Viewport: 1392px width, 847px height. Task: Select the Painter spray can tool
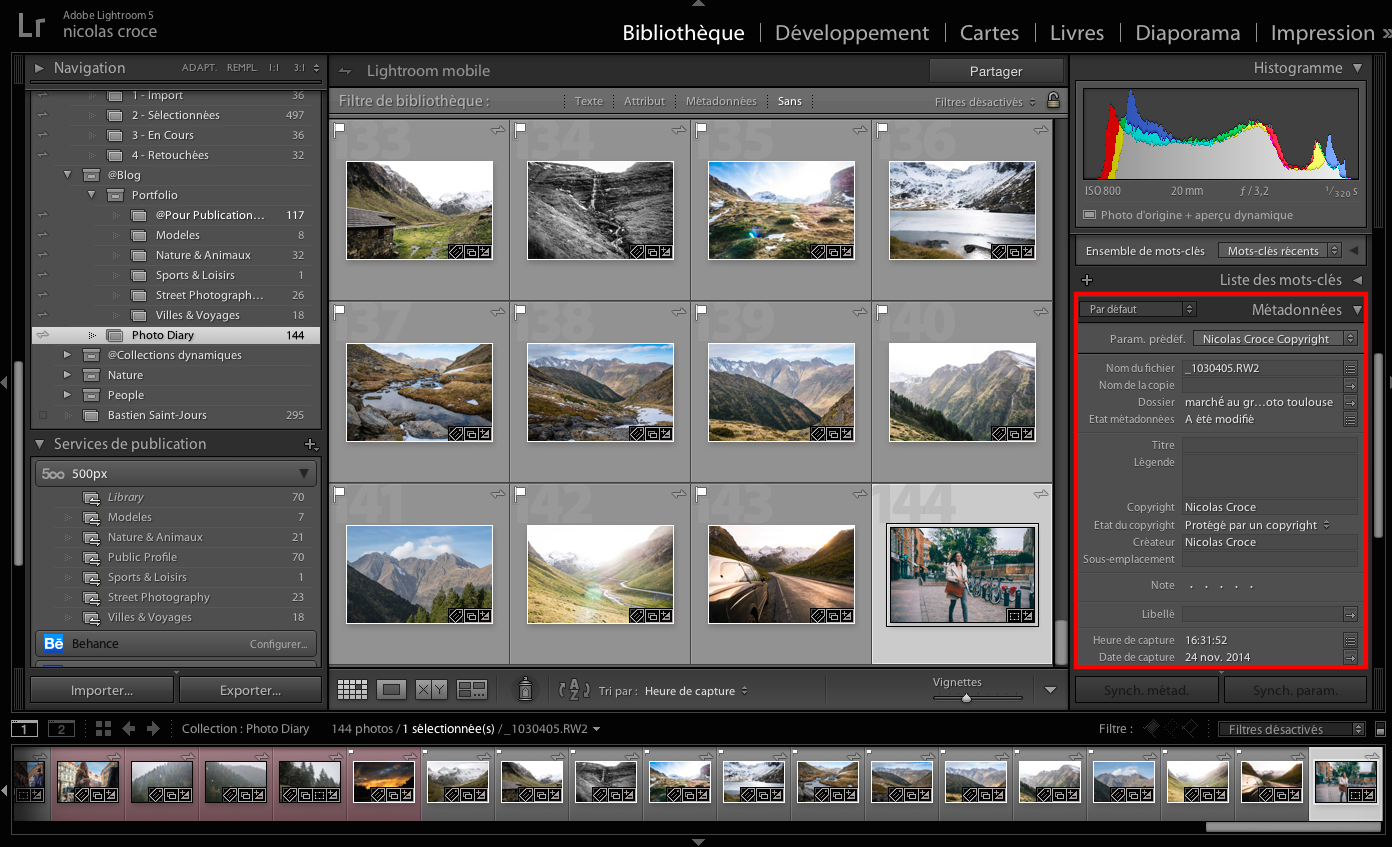pos(524,689)
